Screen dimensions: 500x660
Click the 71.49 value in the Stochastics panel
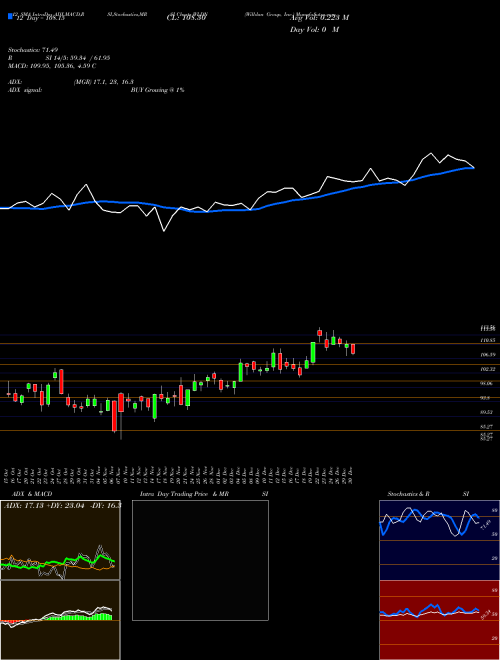coord(485,525)
